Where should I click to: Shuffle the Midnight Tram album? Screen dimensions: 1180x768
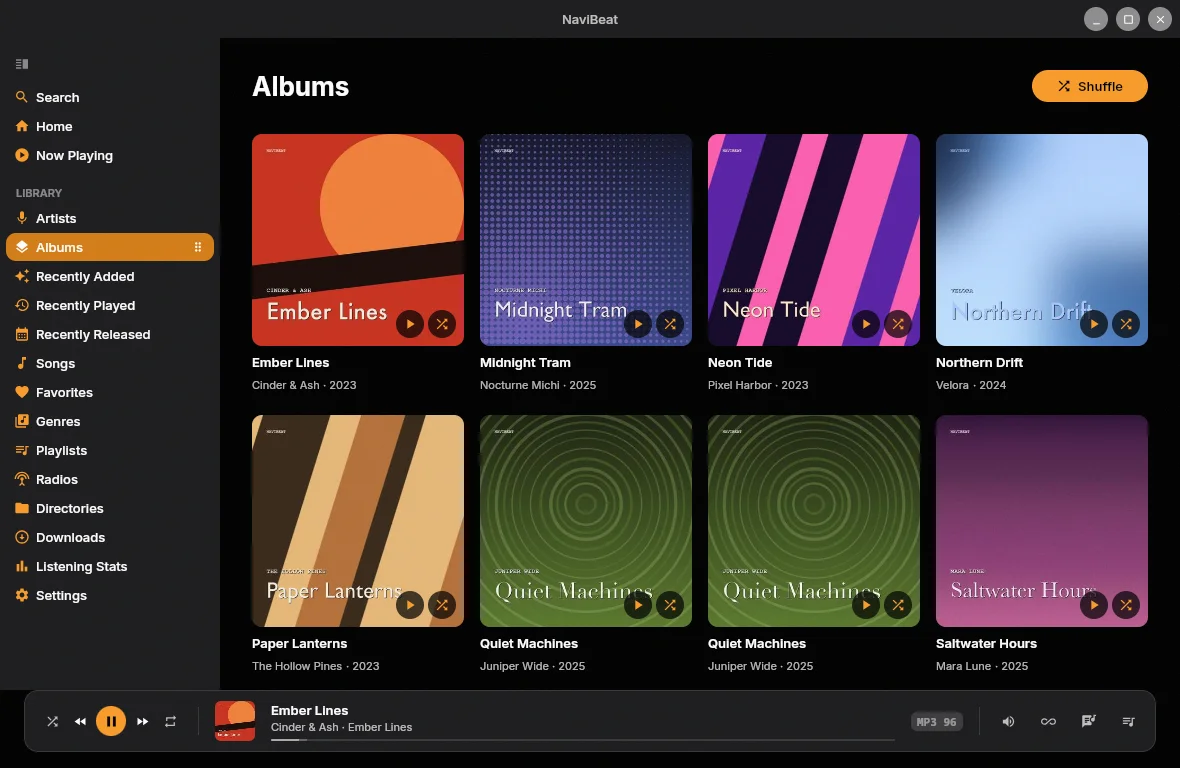coord(670,324)
